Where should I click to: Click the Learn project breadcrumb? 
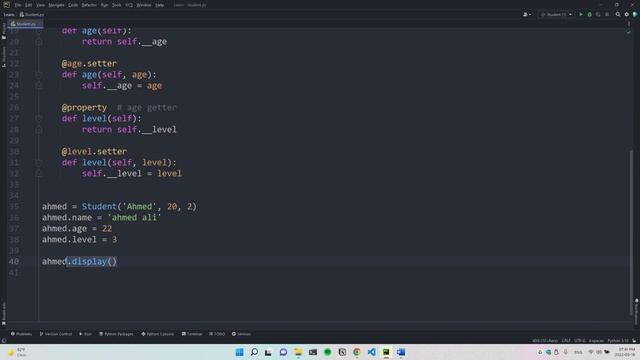[x=9, y=14]
